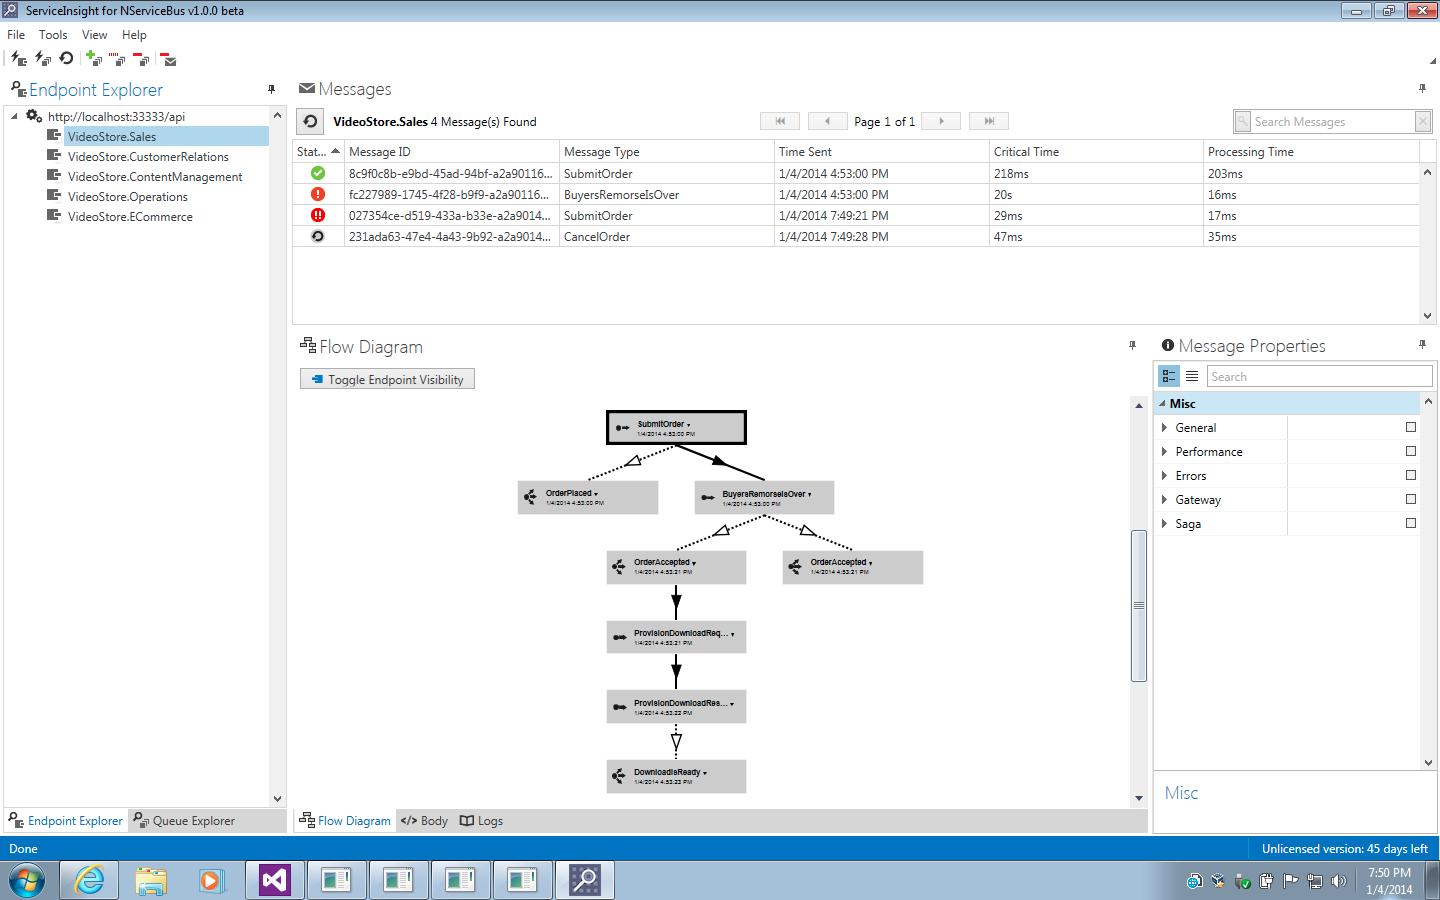Open the Help menu

(134, 34)
